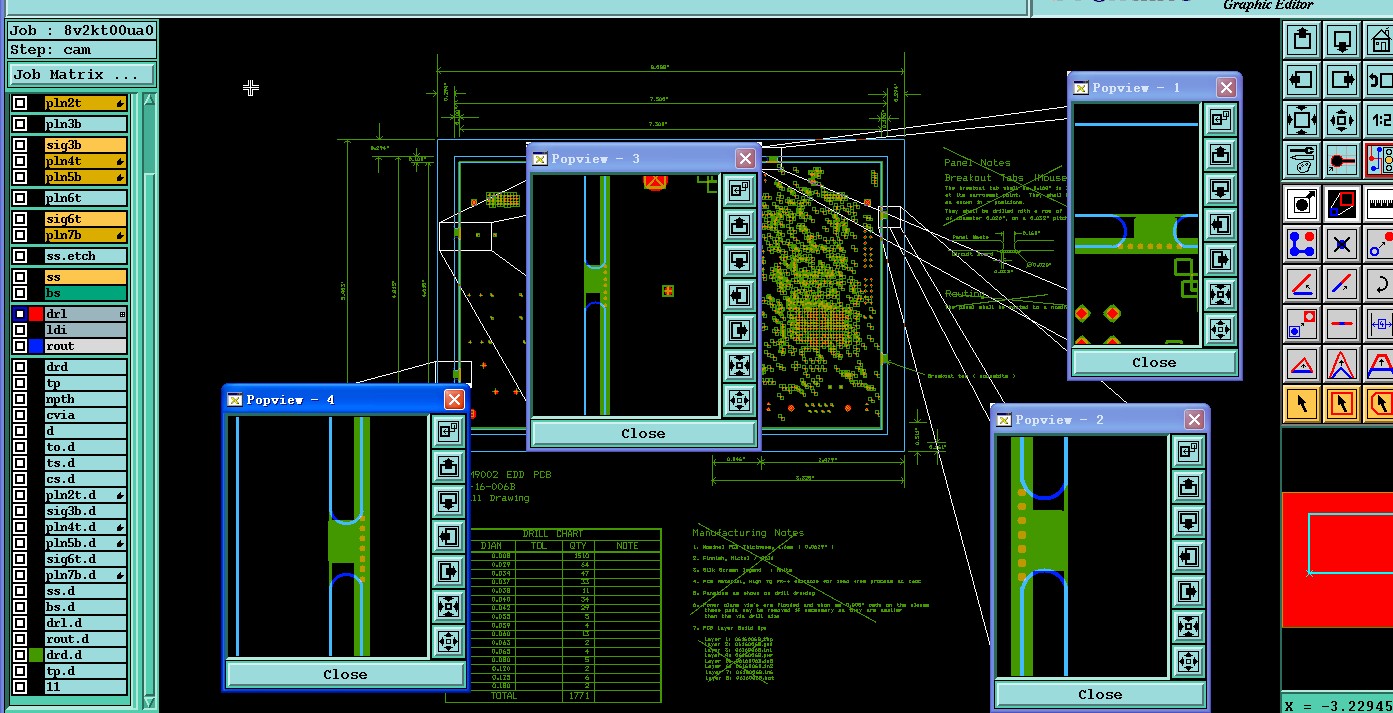
Task: Click the pan down arrow icon in main toolbar
Action: (1342, 40)
